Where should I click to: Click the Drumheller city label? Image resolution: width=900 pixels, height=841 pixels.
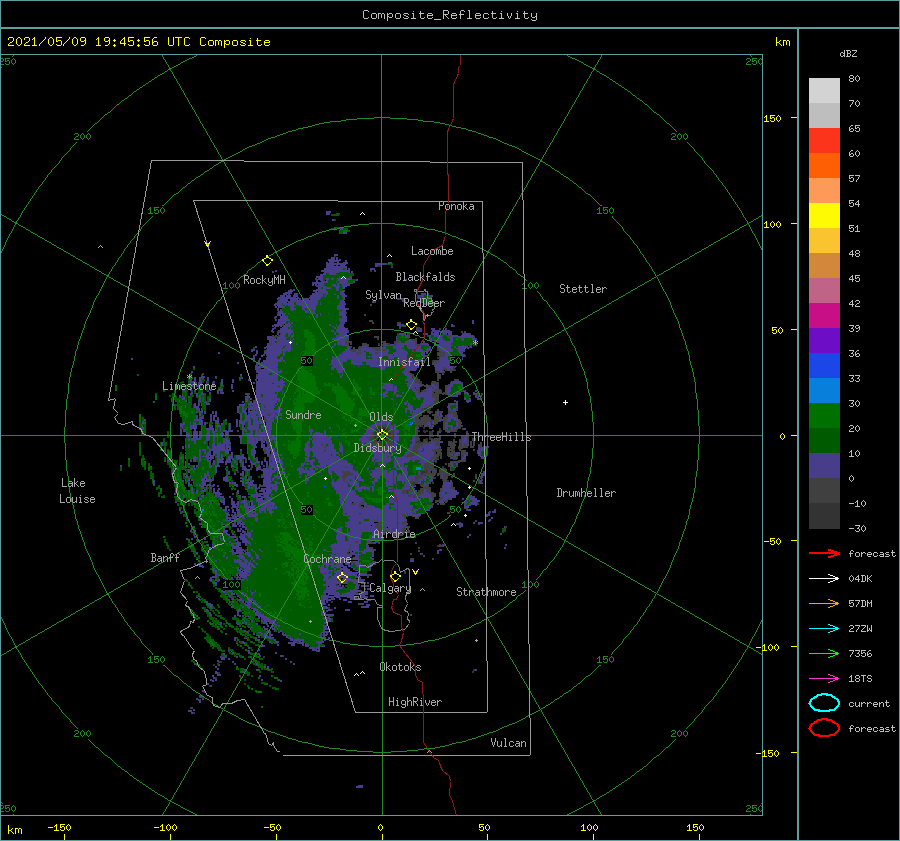pos(586,493)
